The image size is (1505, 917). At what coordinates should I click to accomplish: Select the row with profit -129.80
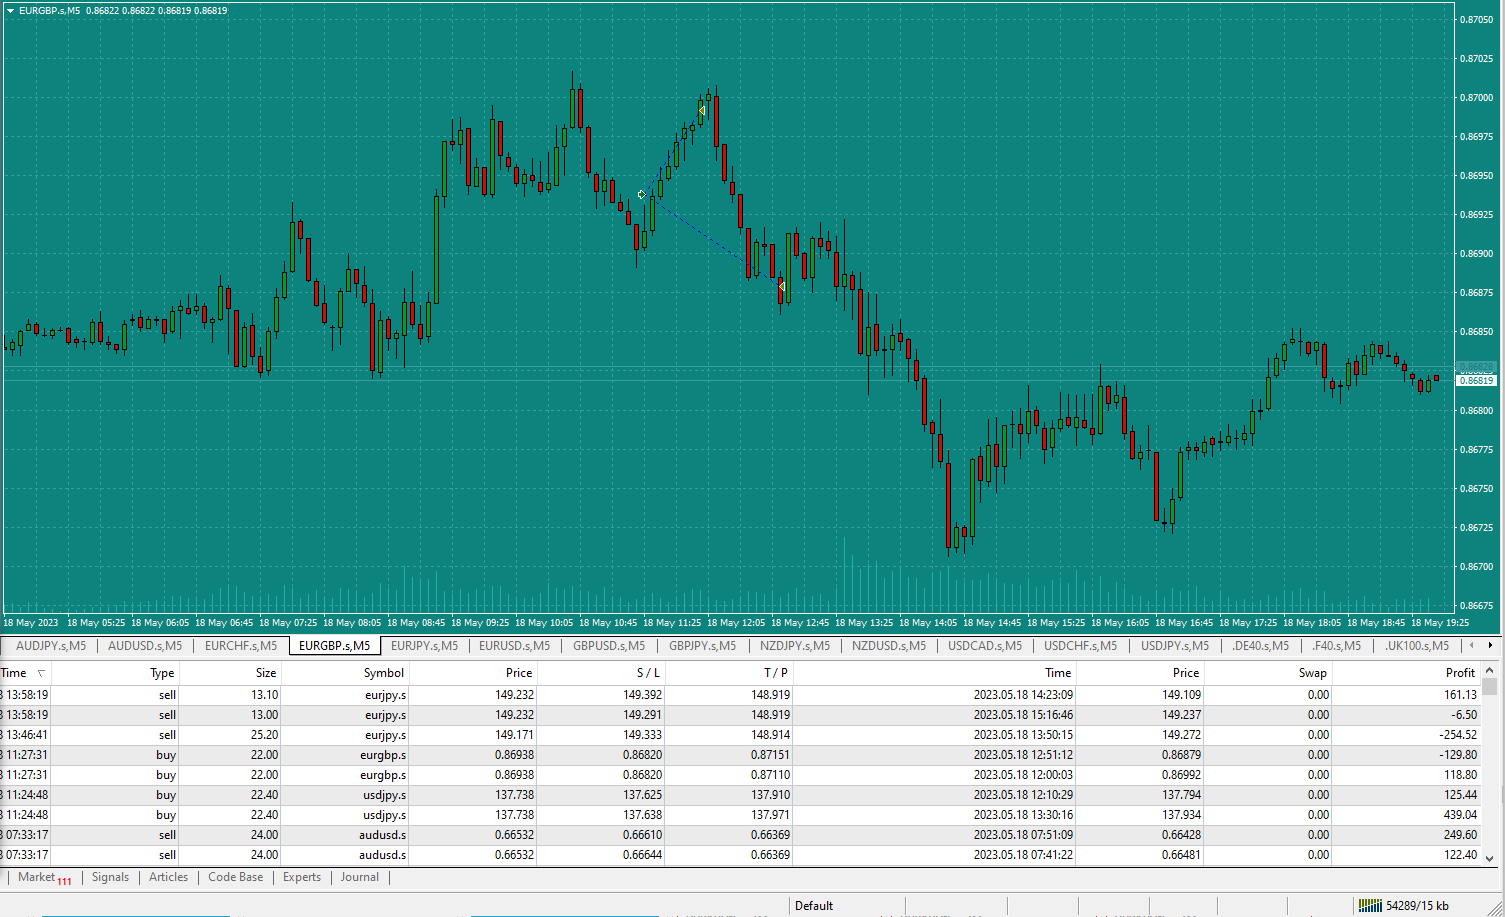coord(740,755)
